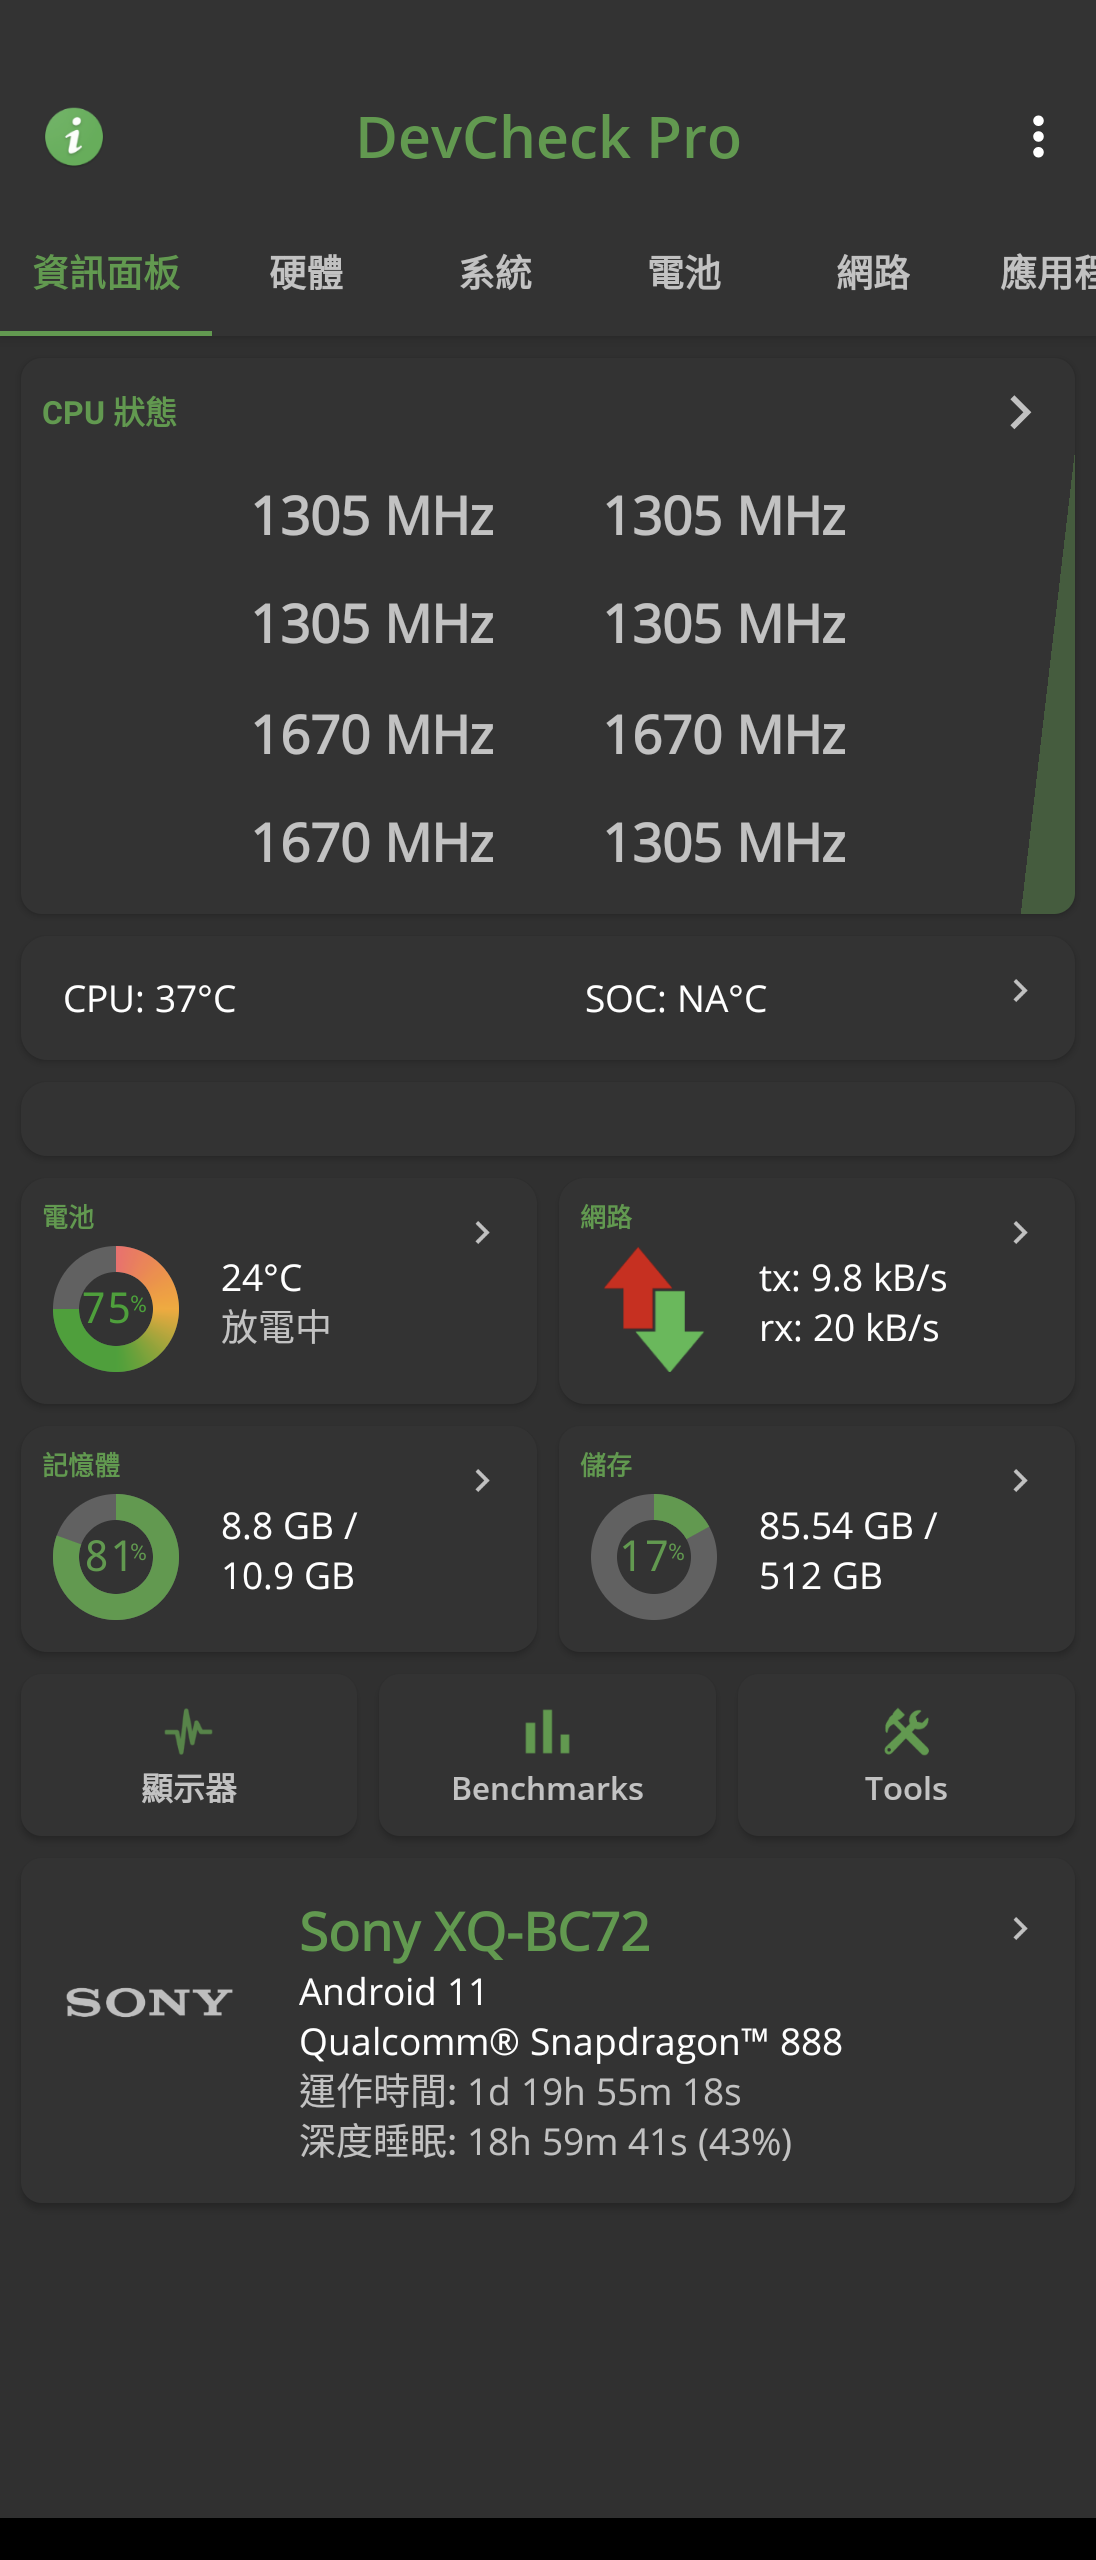Open Benchmarks bar chart icon
Viewport: 1096px width, 2560px height.
pyautogui.click(x=547, y=1732)
